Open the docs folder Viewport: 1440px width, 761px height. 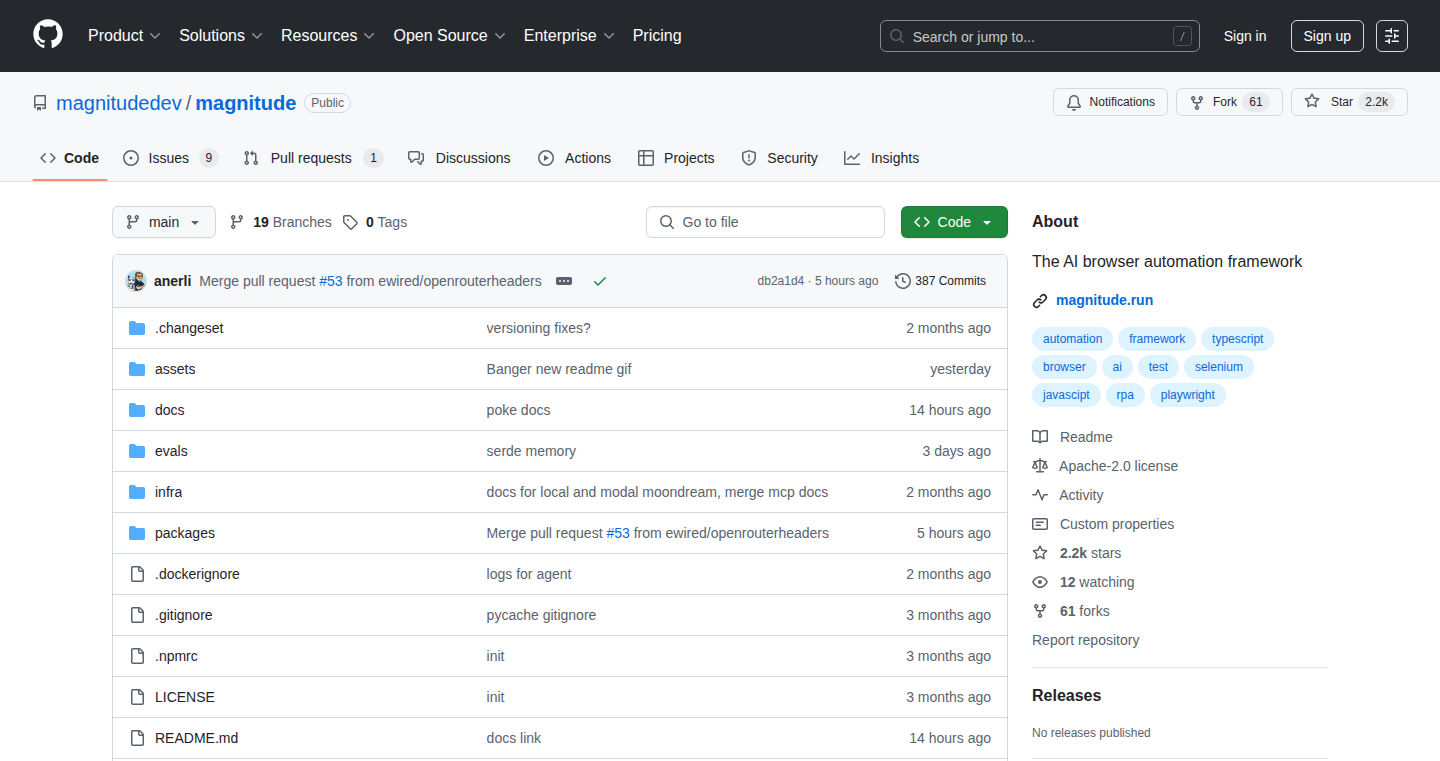coord(170,410)
